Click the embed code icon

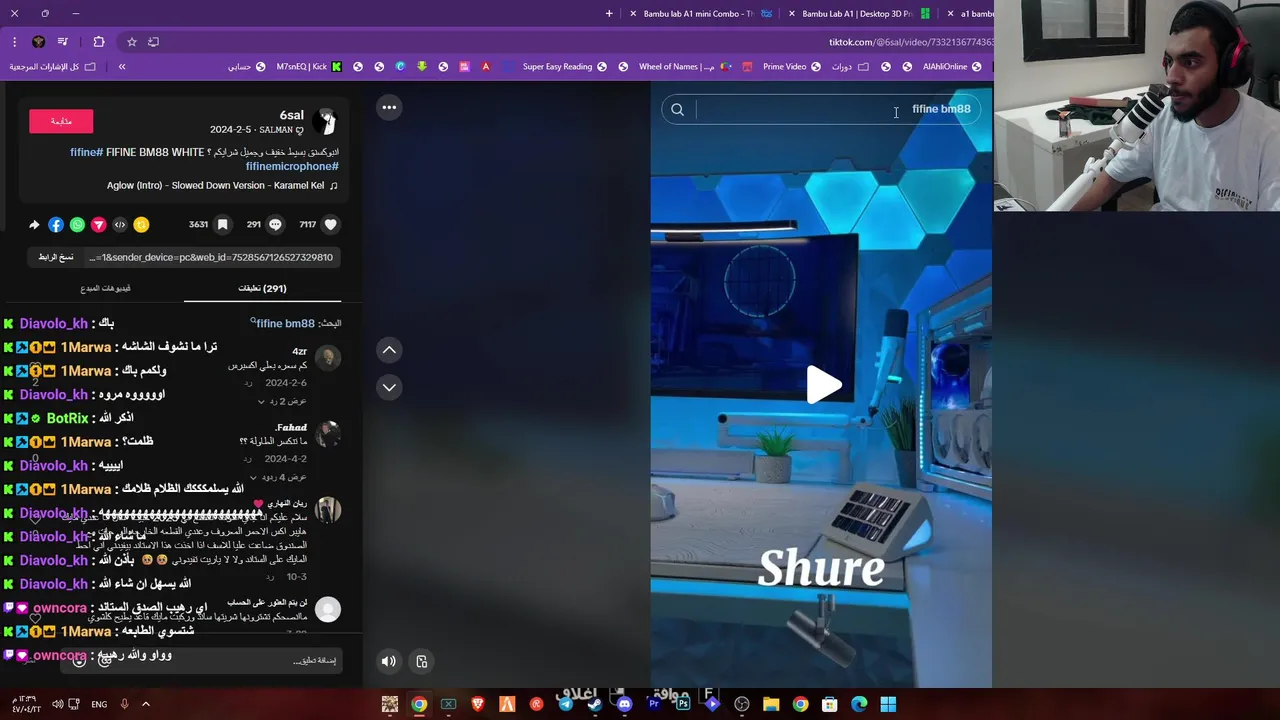(120, 225)
